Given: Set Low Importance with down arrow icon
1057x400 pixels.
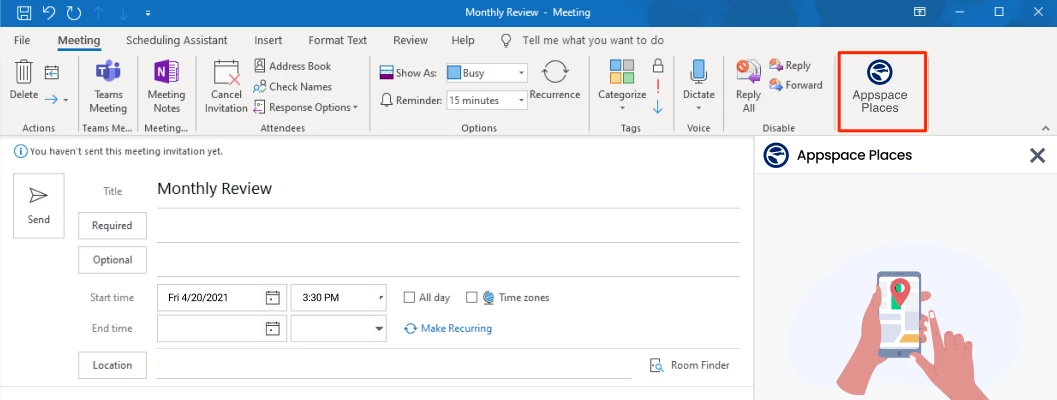Looking at the screenshot, I should [658, 107].
